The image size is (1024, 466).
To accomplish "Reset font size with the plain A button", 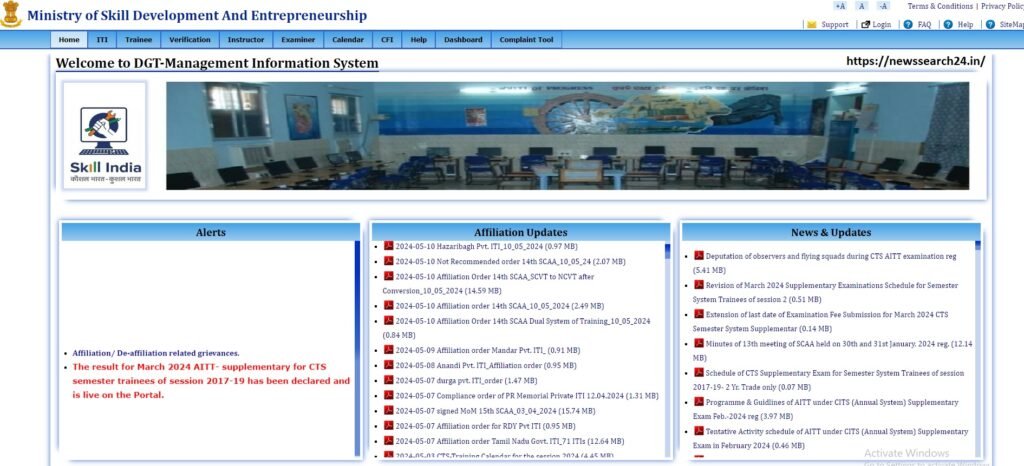I will point(862,6).
